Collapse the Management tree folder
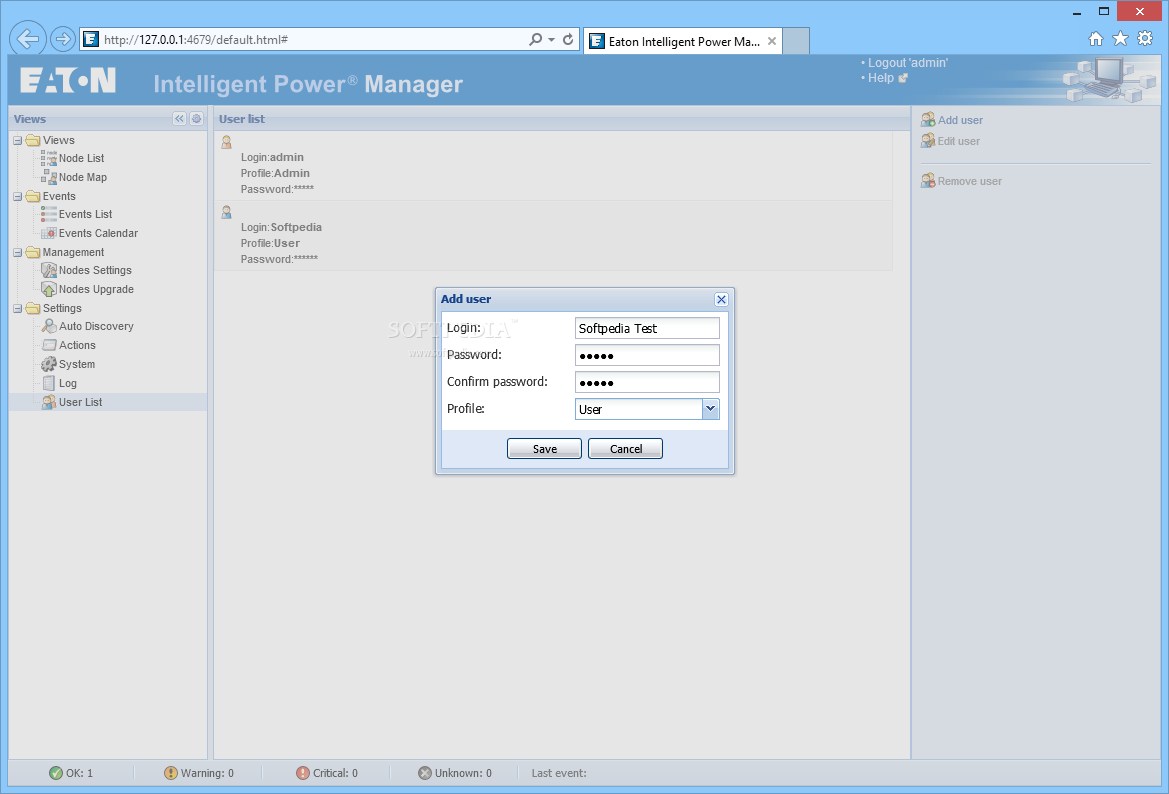The height and width of the screenshot is (794, 1169). pos(17,252)
